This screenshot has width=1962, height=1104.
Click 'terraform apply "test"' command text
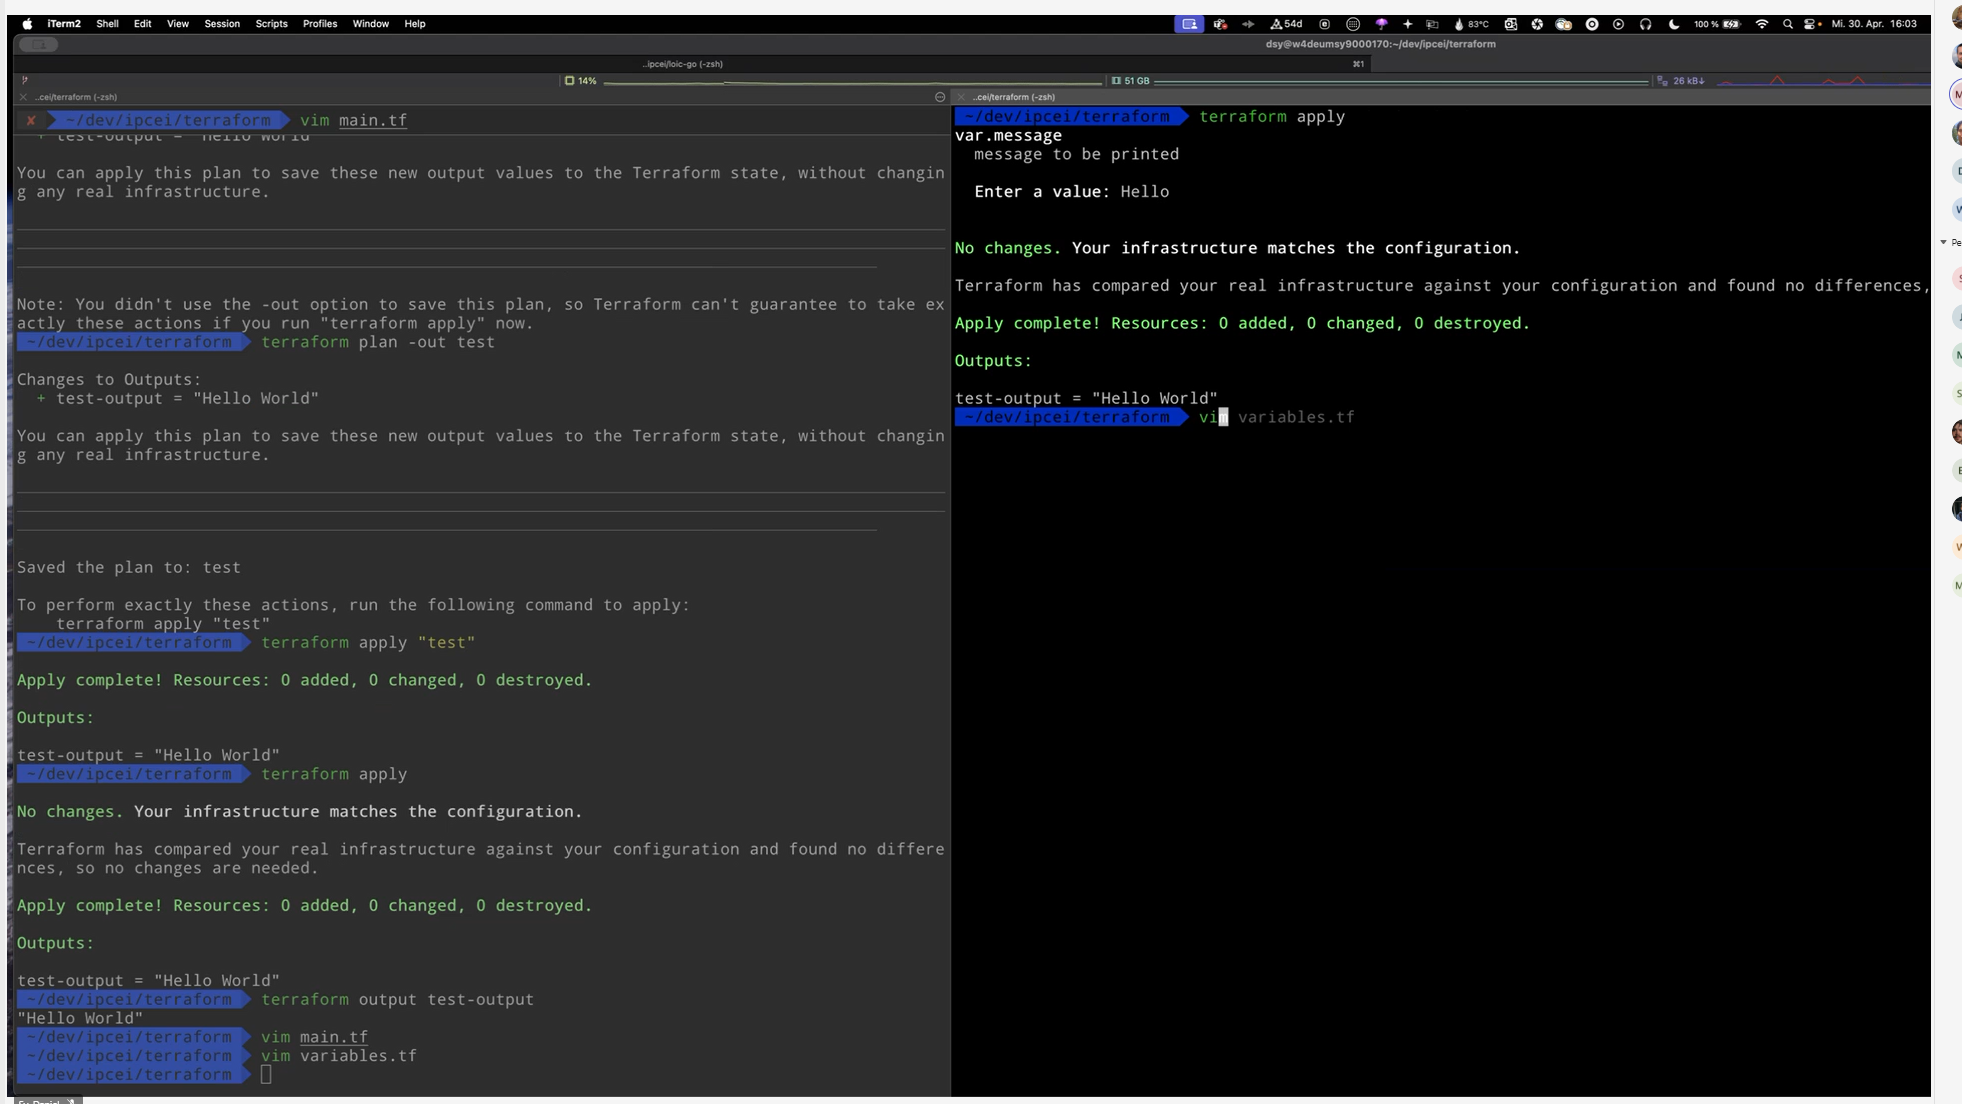(x=368, y=643)
